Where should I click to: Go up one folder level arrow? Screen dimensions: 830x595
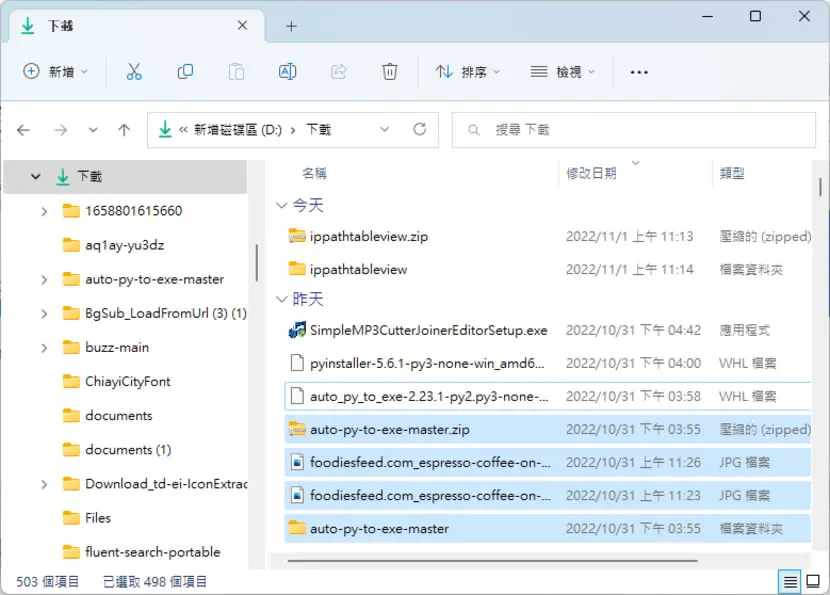pos(124,130)
